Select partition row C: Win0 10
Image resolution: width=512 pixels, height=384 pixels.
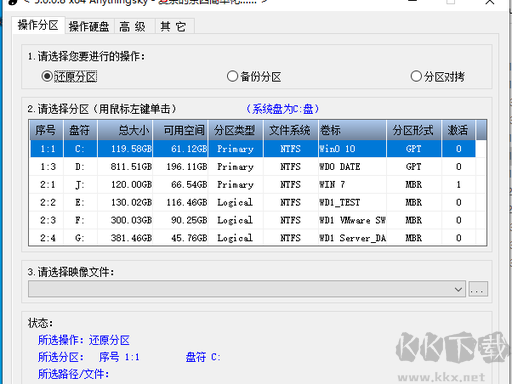(x=253, y=149)
